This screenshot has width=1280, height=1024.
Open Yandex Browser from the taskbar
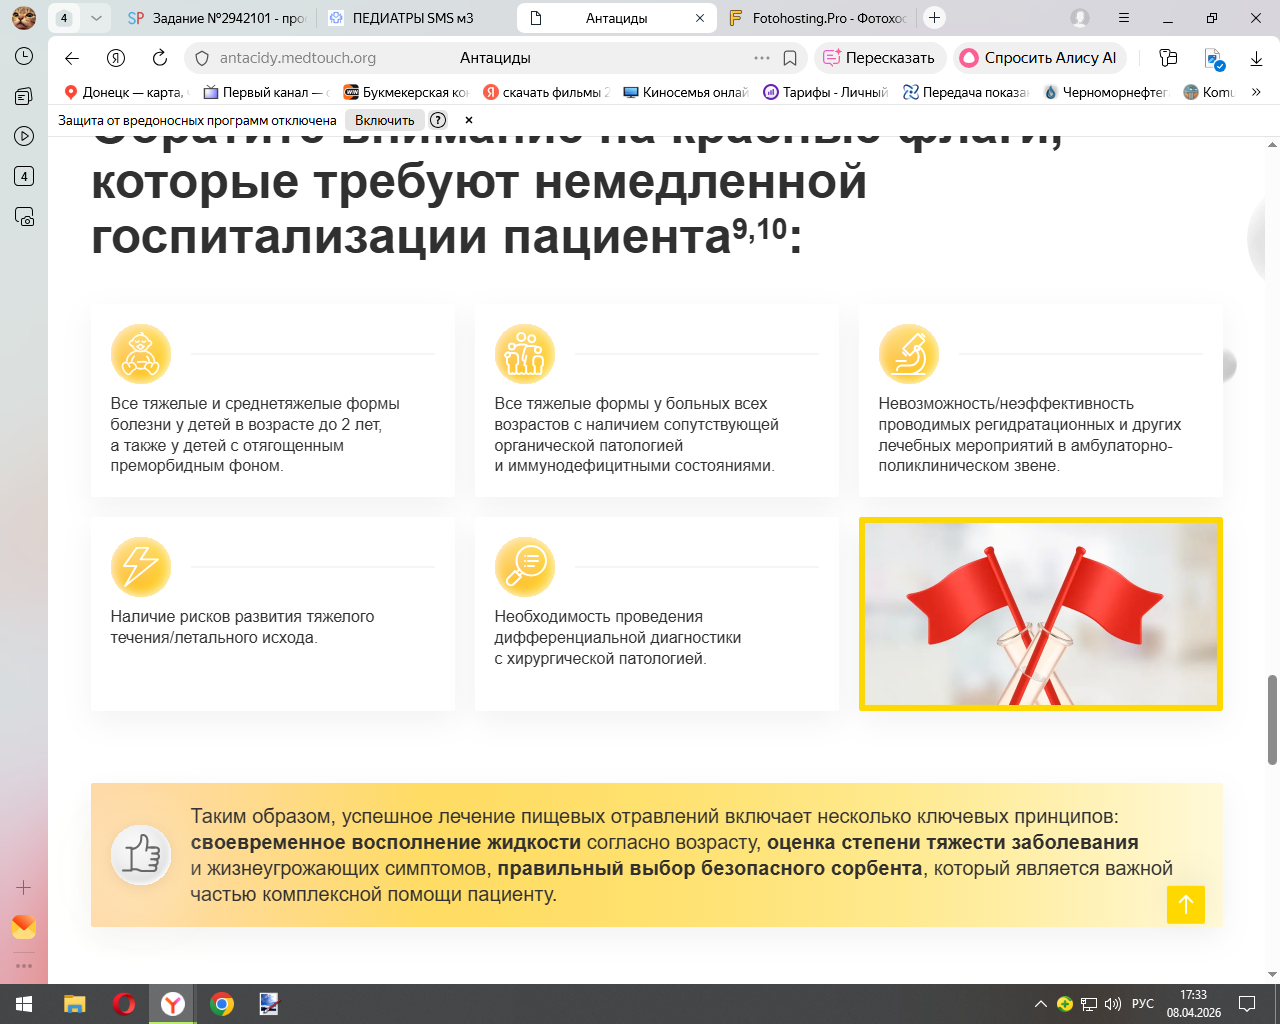[173, 1004]
